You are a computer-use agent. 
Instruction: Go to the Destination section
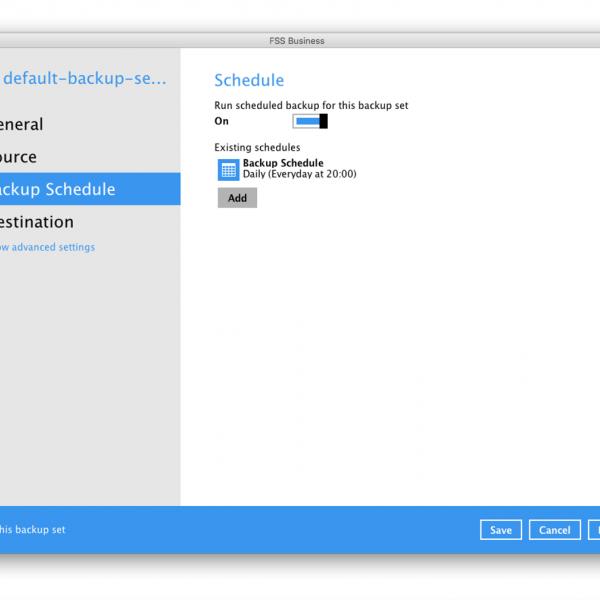37,222
